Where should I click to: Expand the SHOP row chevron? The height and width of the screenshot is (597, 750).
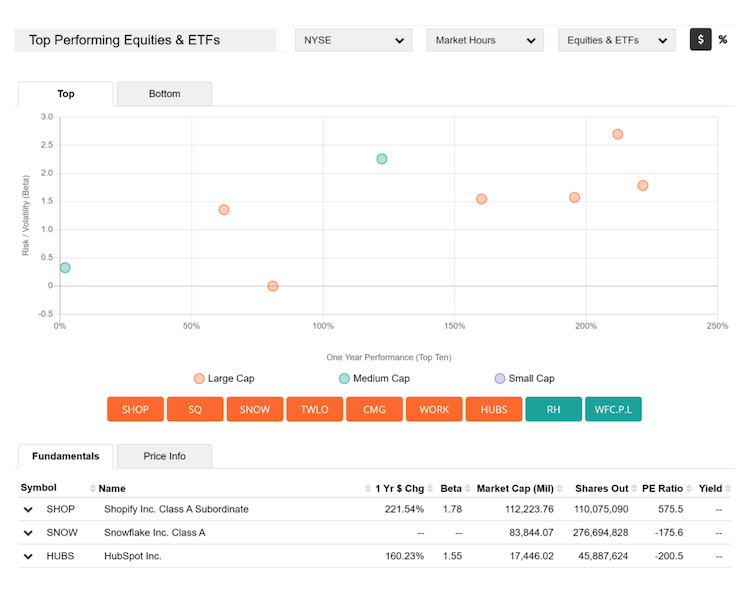point(29,509)
